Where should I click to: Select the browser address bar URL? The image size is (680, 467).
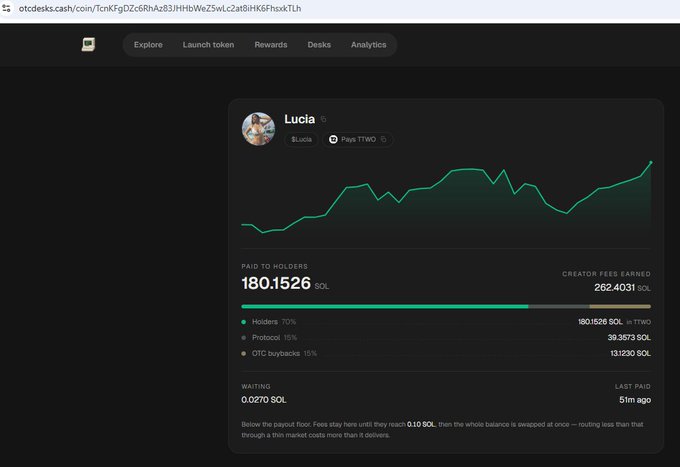160,8
